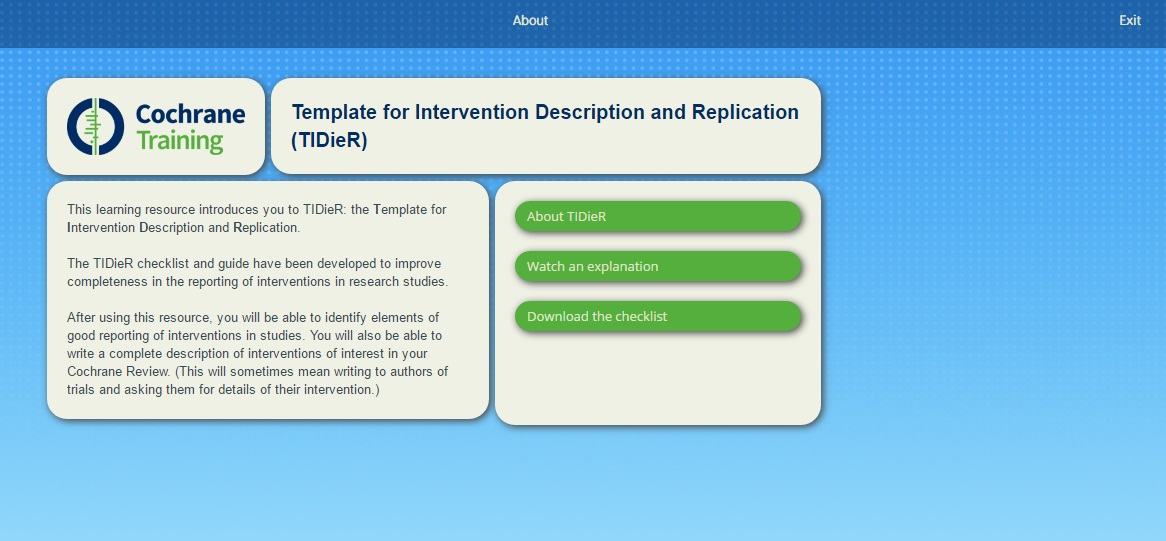This screenshot has height=541, width=1166.
Task: Open the About TIDieR section
Action: [x=657, y=216]
